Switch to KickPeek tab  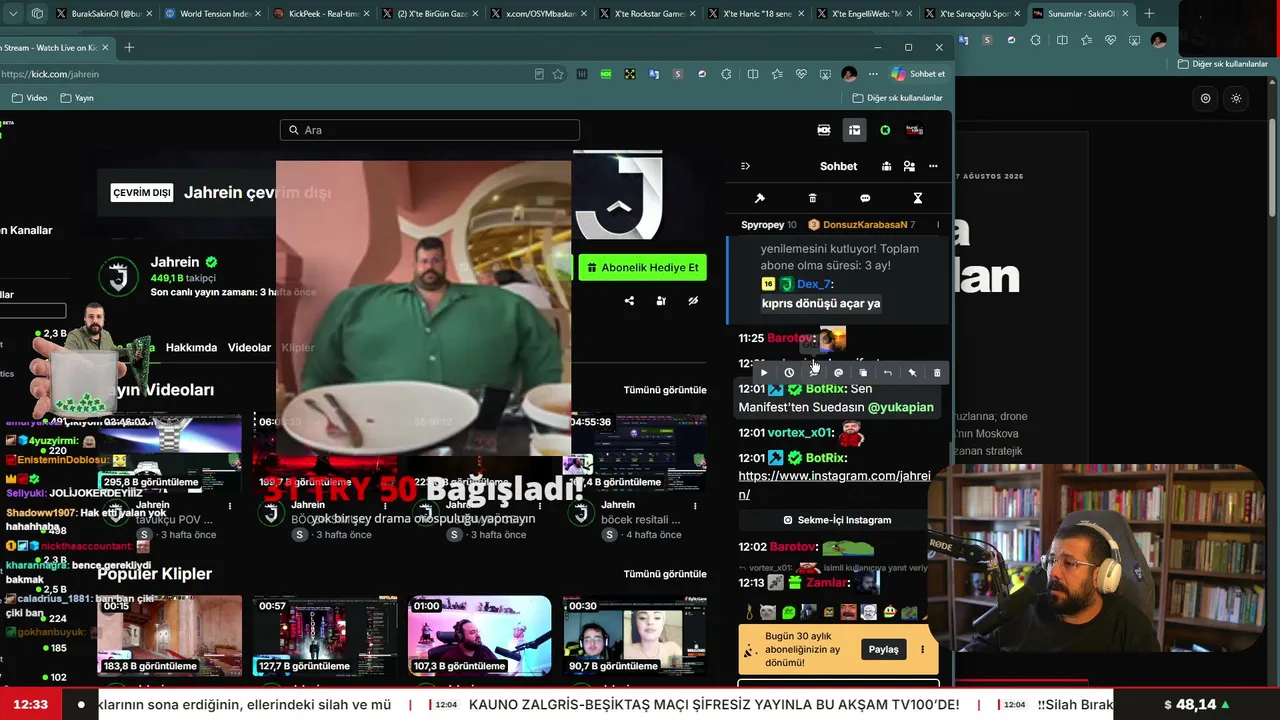[320, 14]
